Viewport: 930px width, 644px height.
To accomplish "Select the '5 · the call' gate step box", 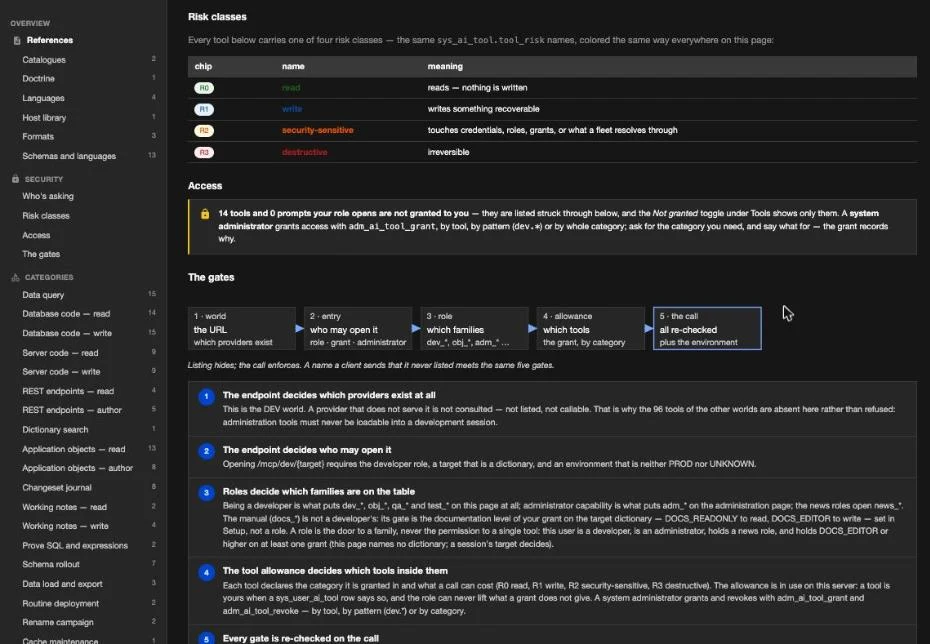I will click(707, 329).
